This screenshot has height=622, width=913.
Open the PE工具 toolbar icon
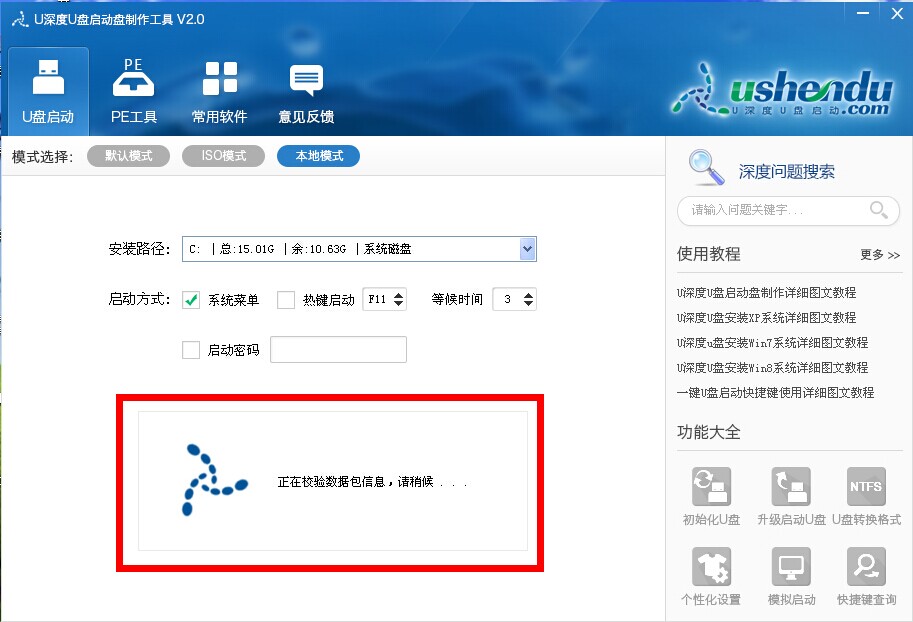(x=133, y=91)
